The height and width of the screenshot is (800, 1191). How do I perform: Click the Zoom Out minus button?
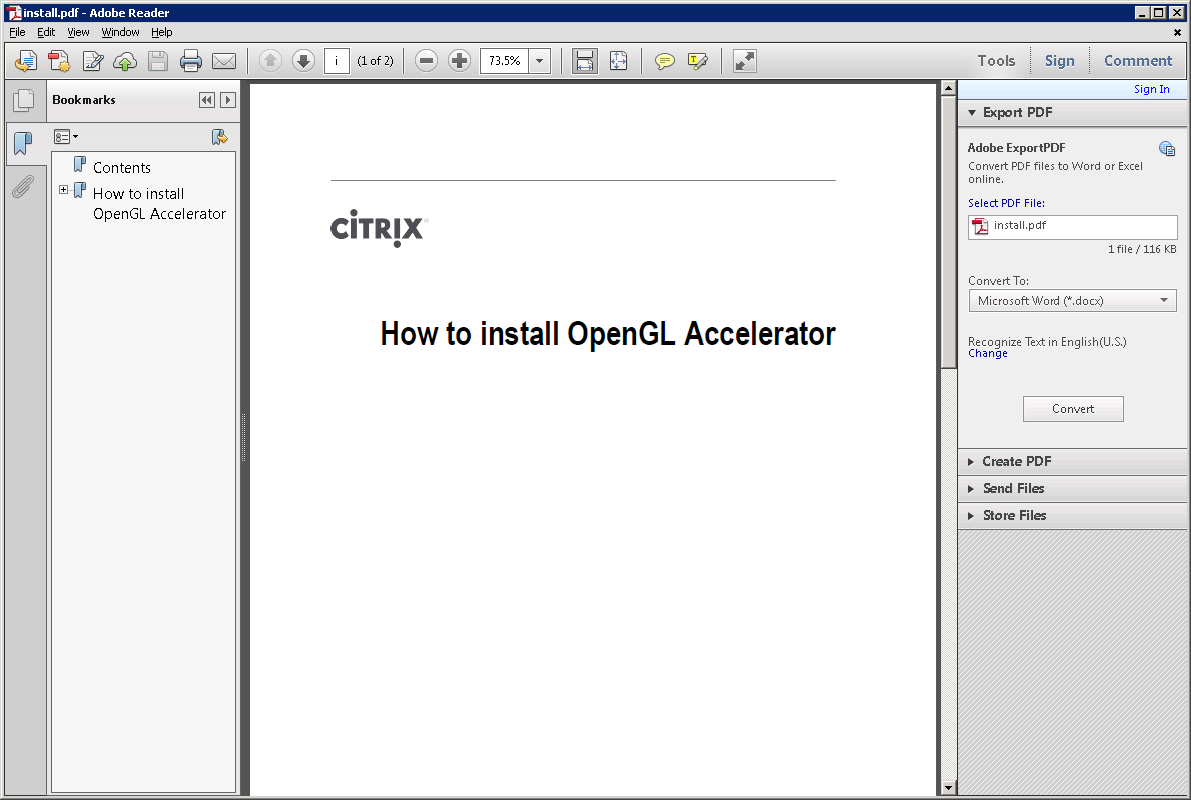point(426,61)
